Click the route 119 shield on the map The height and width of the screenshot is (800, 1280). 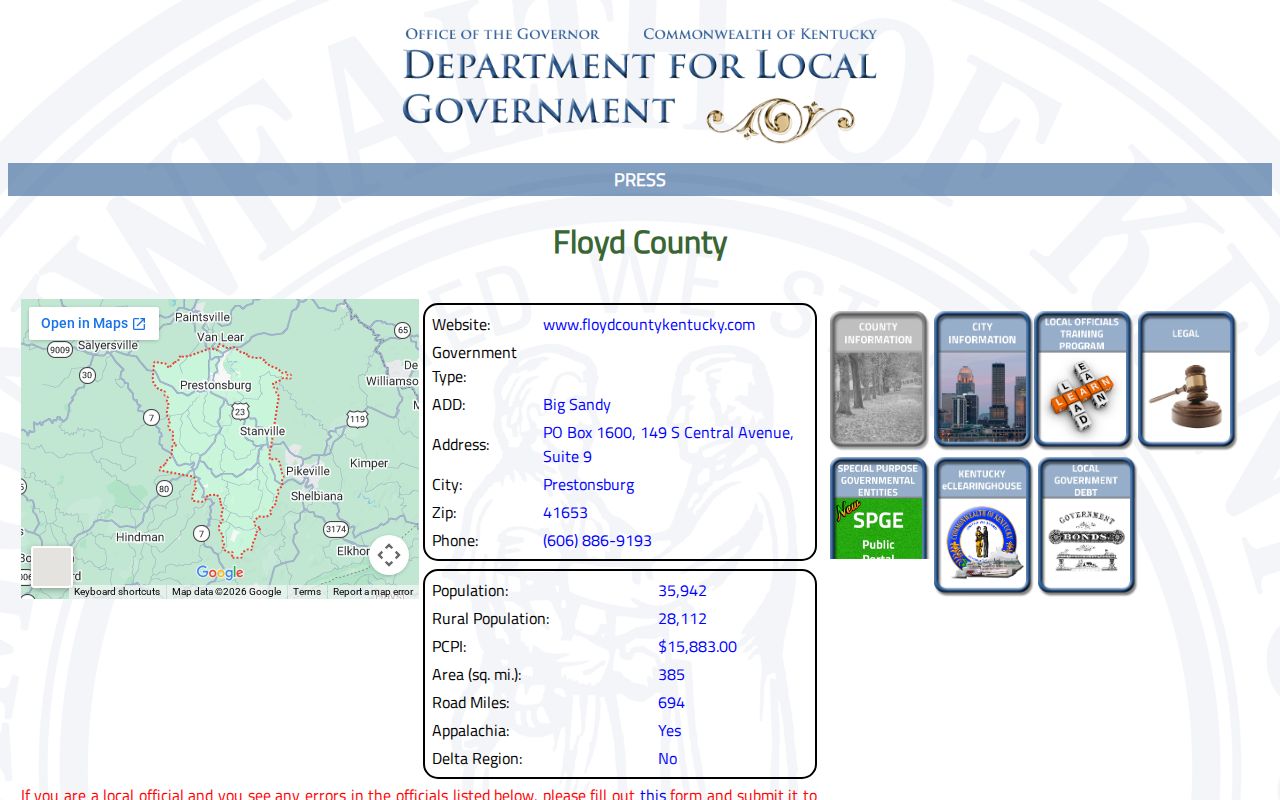(x=357, y=419)
